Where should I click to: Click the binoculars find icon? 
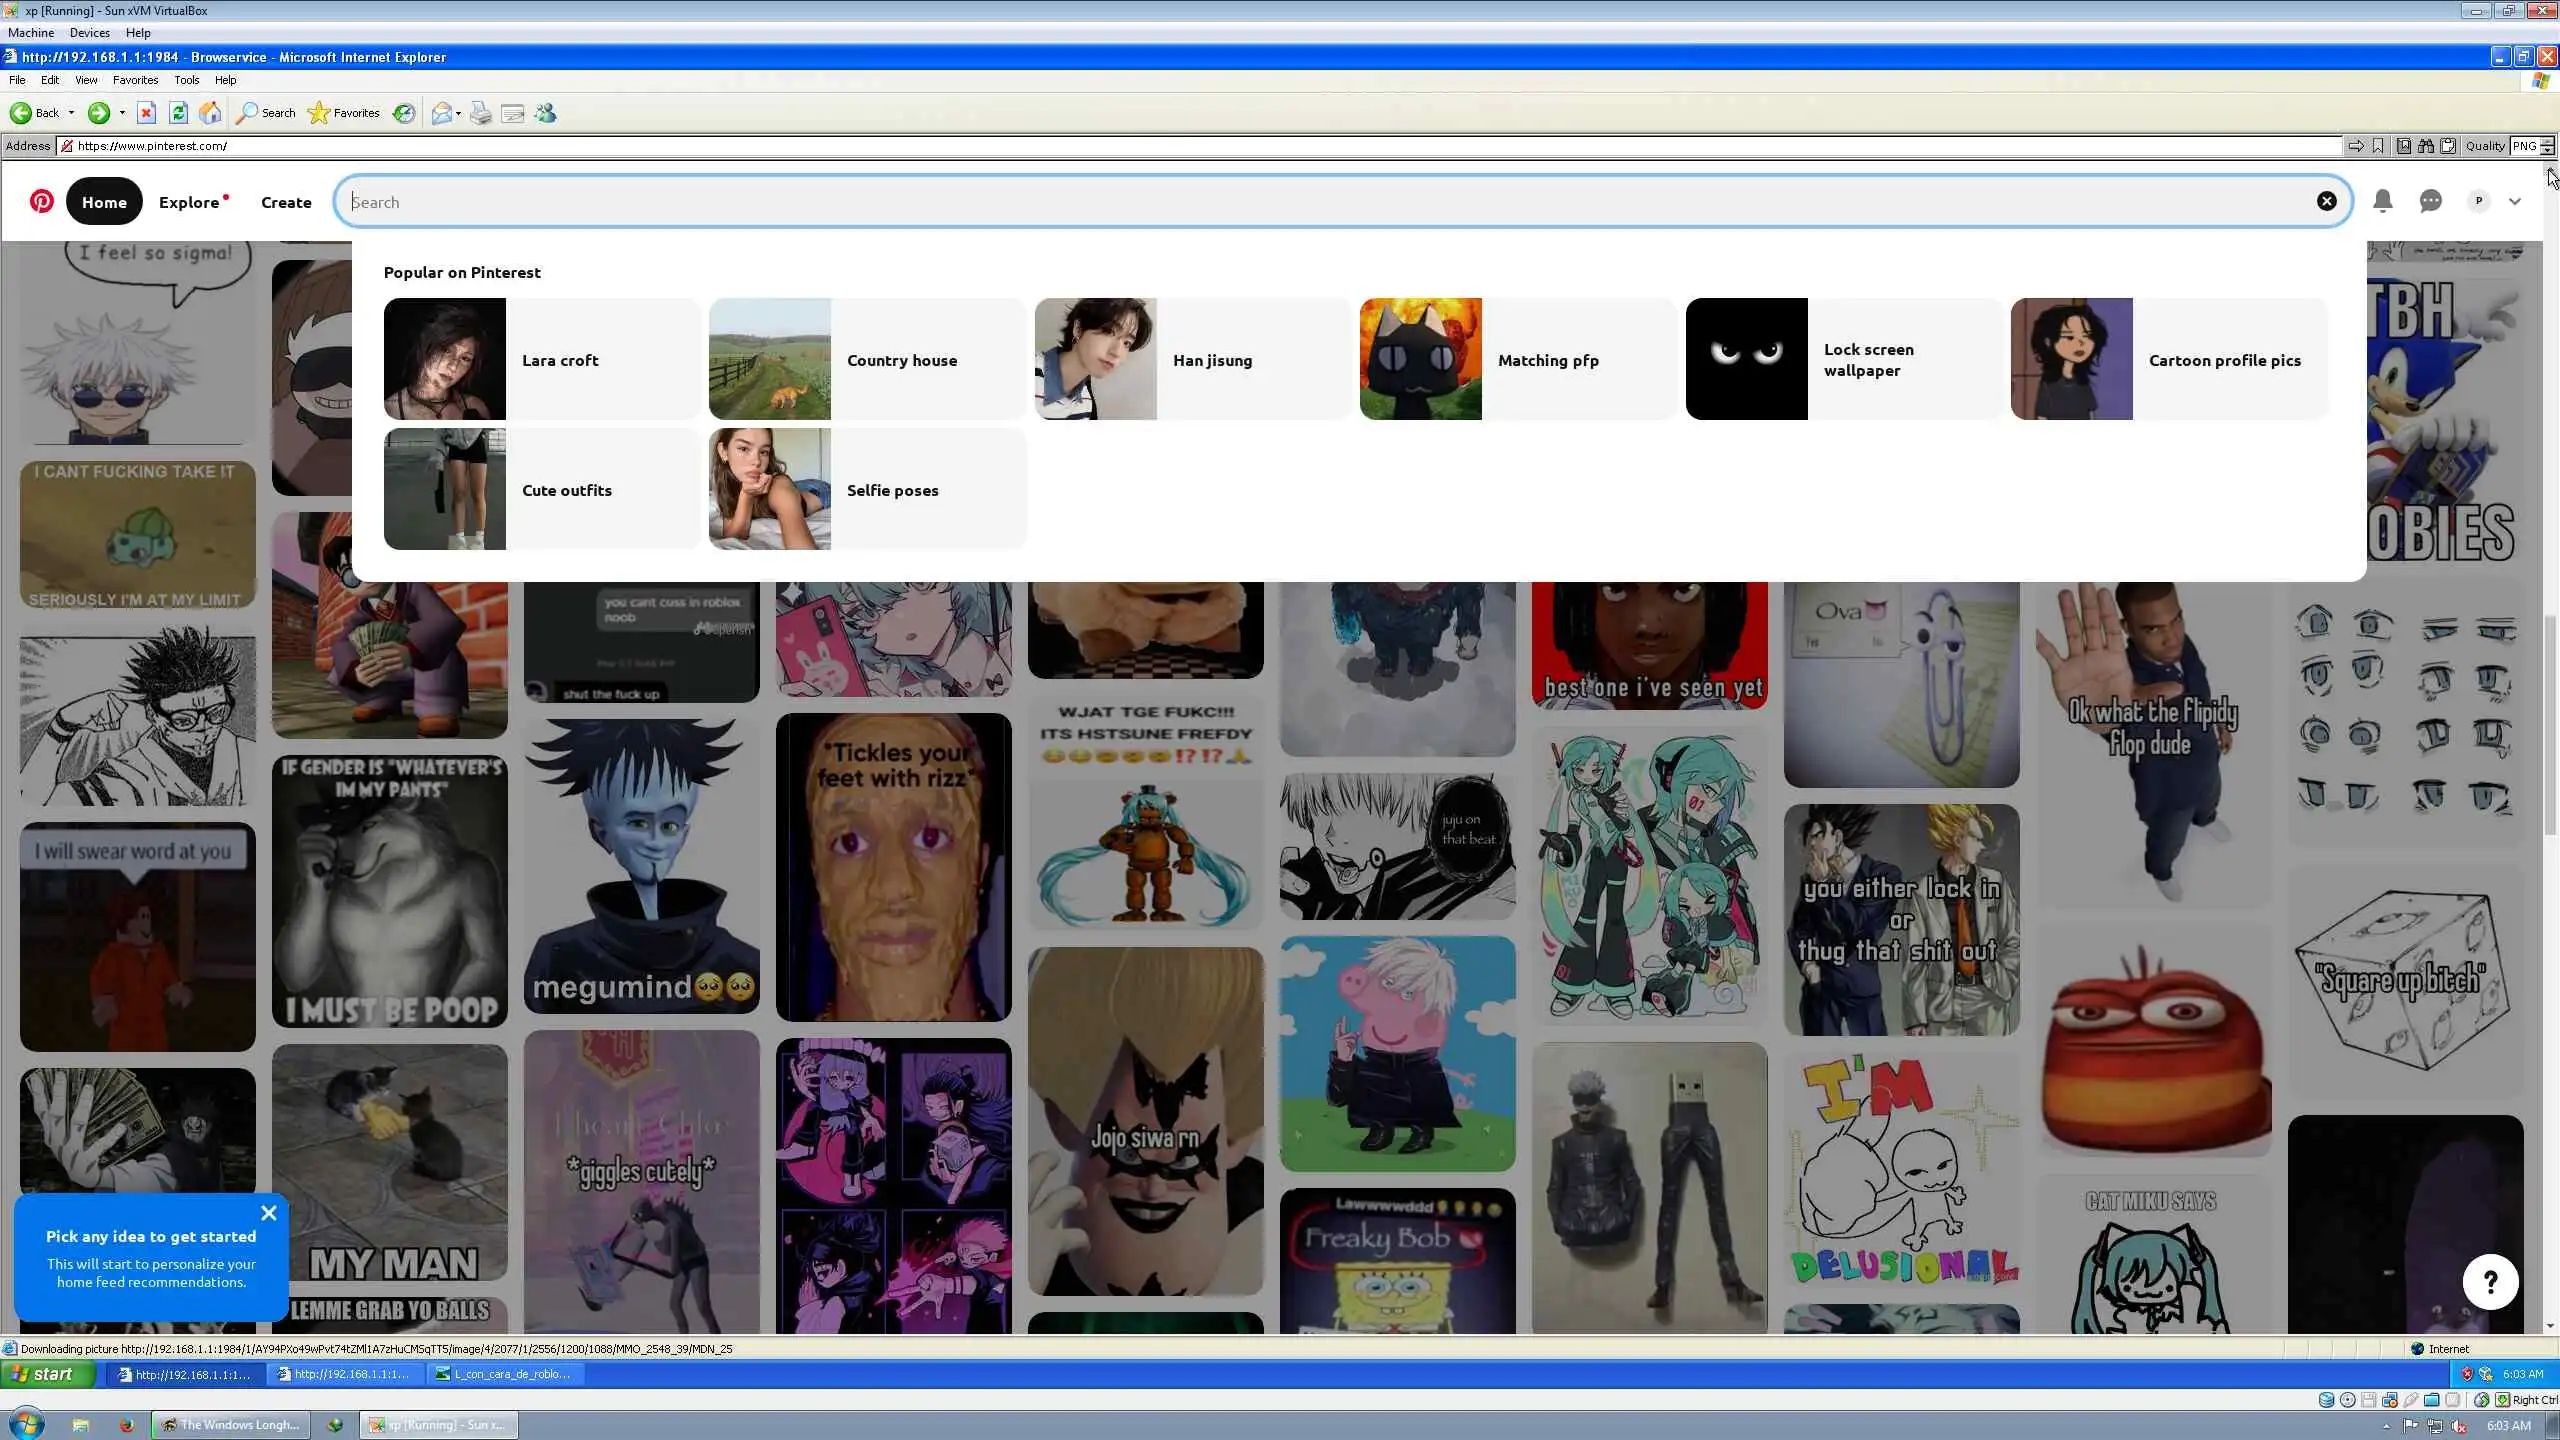pyautogui.click(x=2426, y=146)
